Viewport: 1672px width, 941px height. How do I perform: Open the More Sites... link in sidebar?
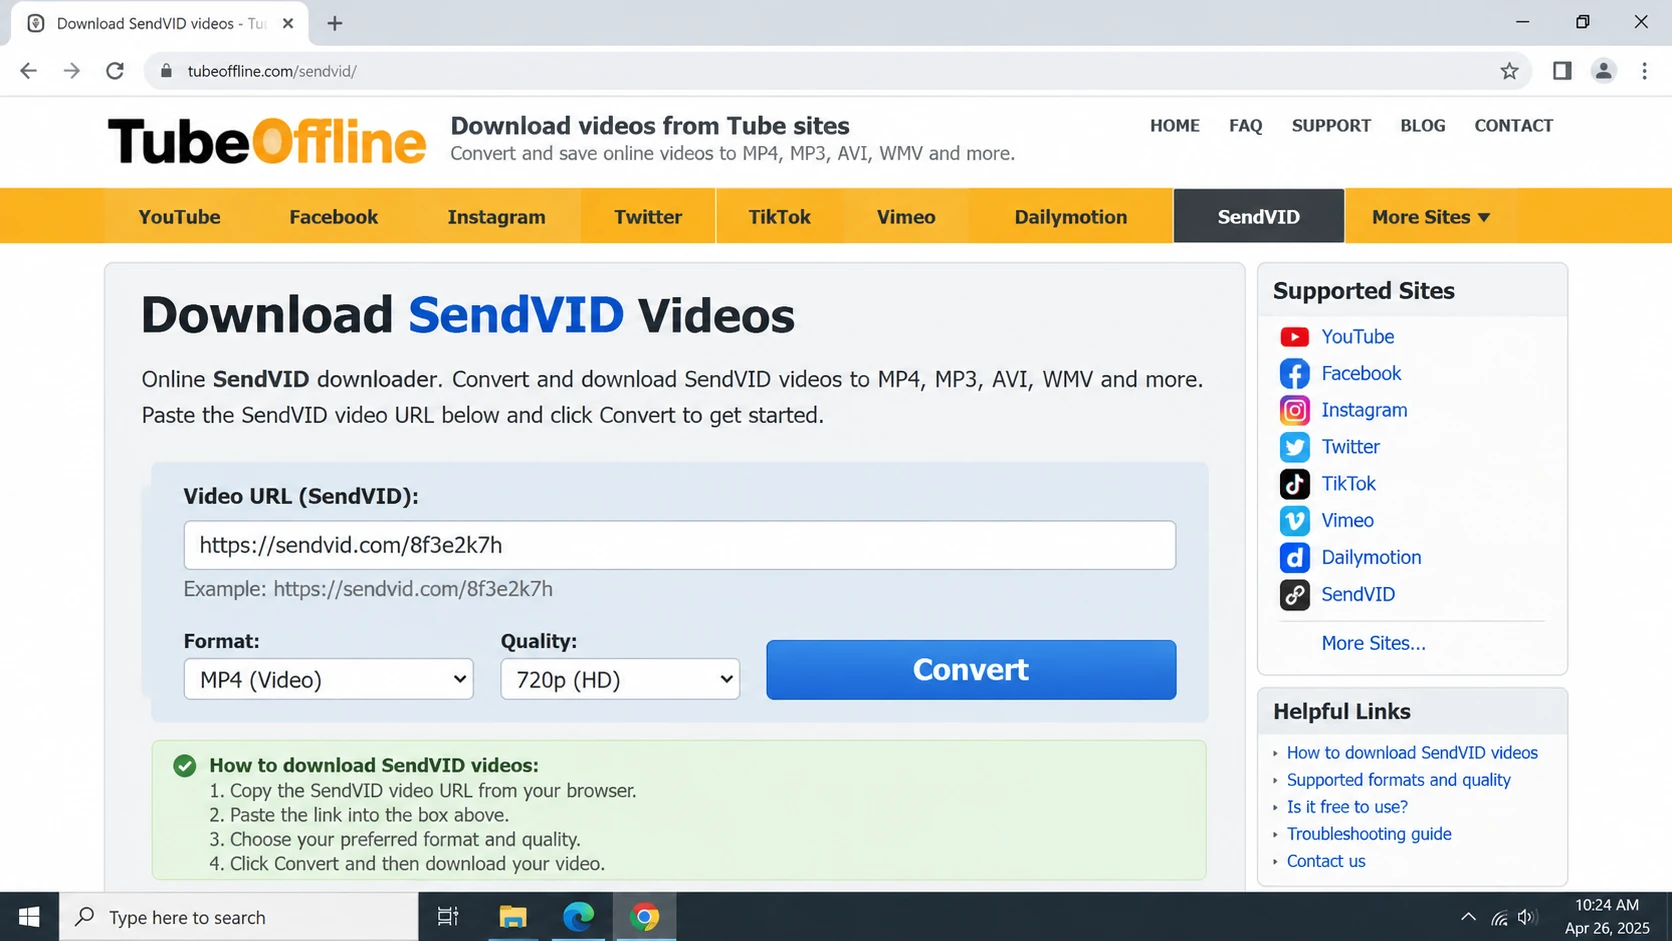[x=1373, y=643]
